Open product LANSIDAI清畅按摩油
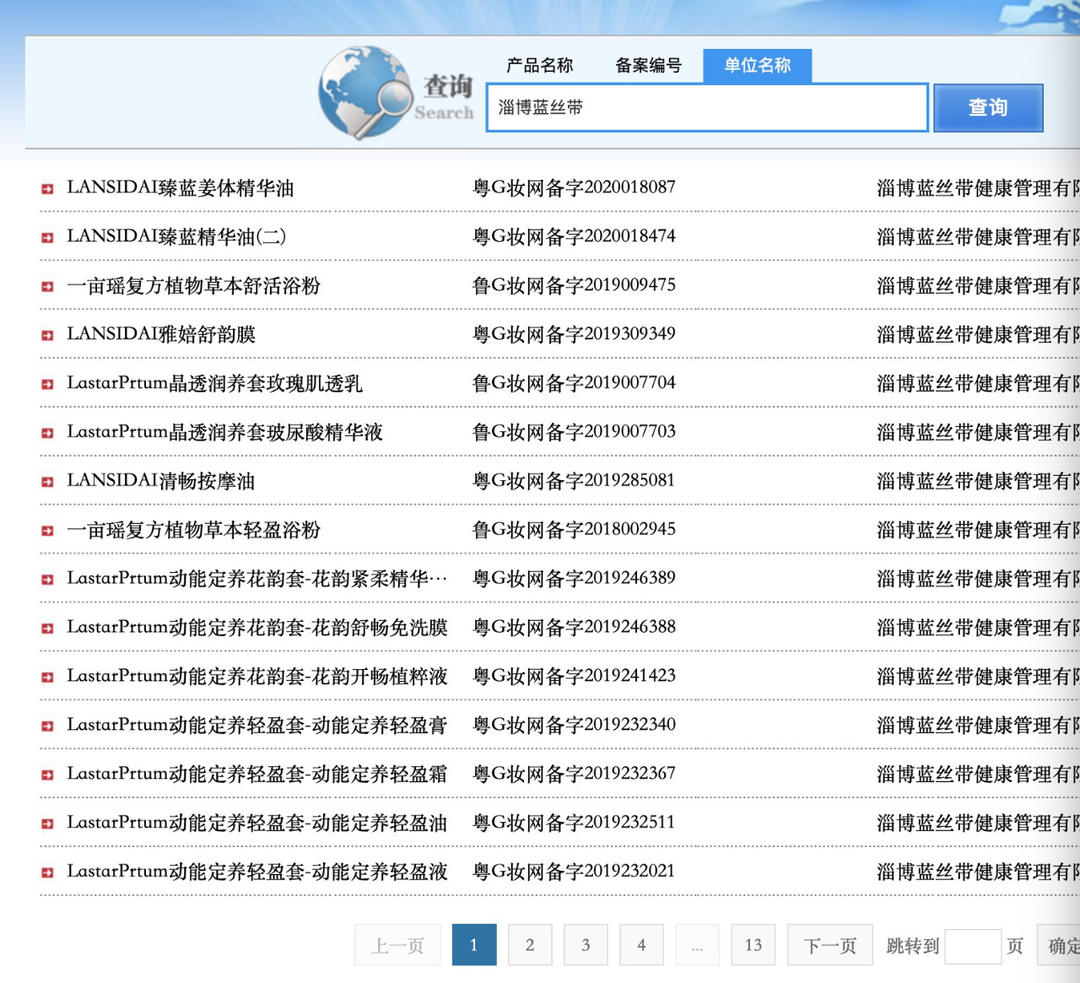Viewport: 1080px width, 983px height. [161, 482]
